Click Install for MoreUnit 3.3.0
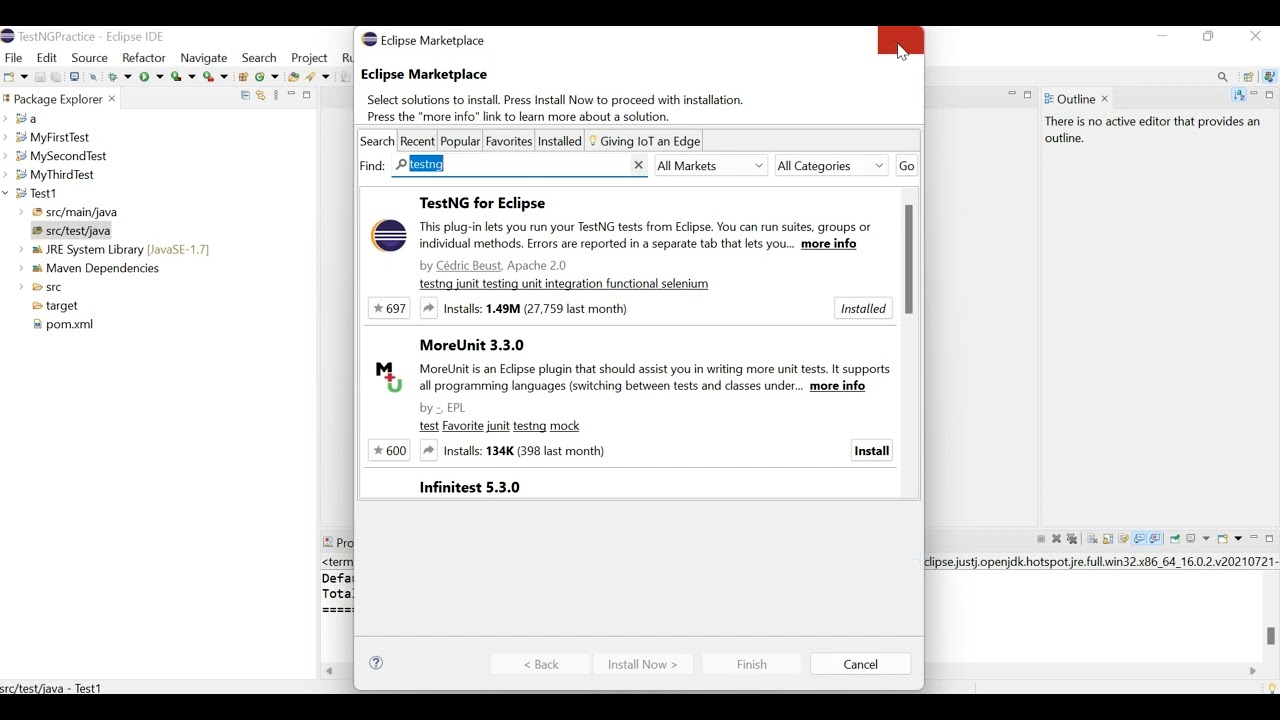Screen dimensions: 1280x720 click(871, 450)
